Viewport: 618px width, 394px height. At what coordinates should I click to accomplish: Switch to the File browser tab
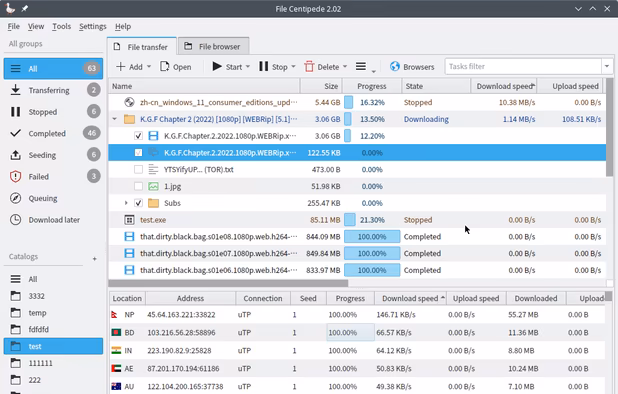pyautogui.click(x=213, y=46)
